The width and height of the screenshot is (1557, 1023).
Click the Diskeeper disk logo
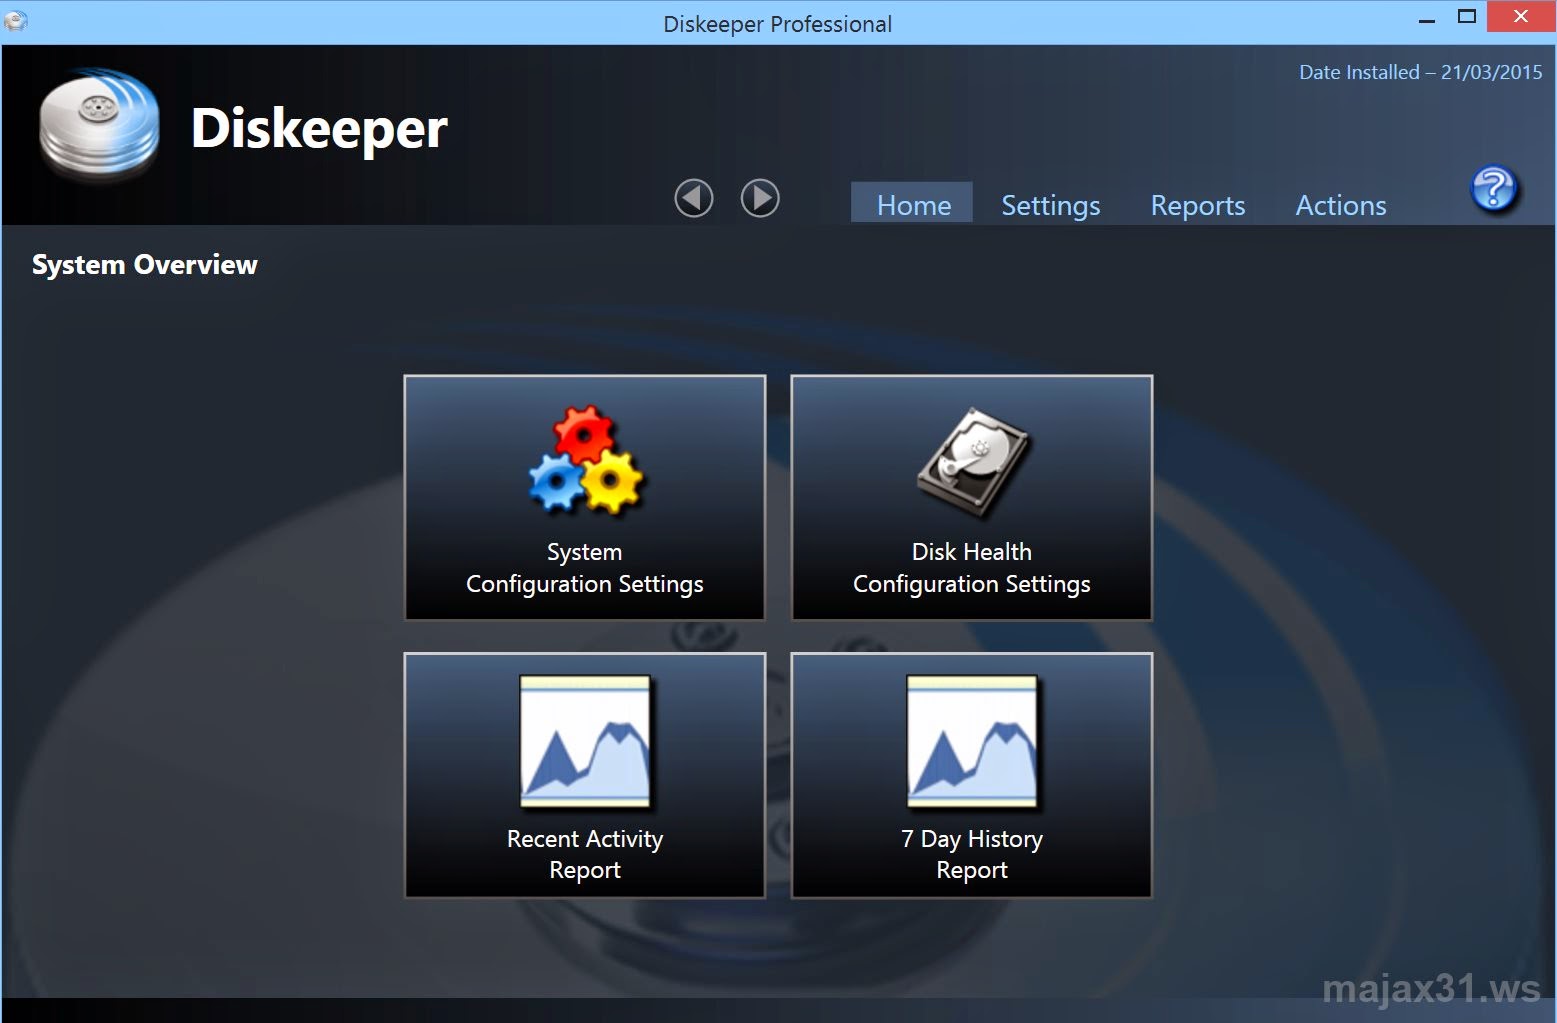99,122
